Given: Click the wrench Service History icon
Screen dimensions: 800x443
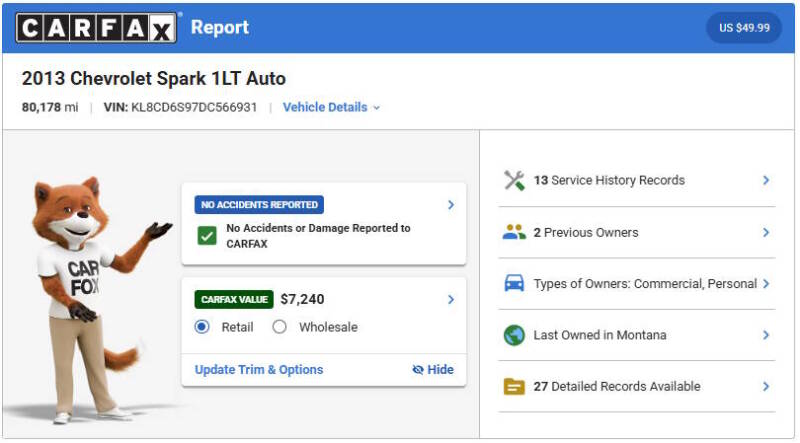Looking at the screenshot, I should tap(514, 180).
